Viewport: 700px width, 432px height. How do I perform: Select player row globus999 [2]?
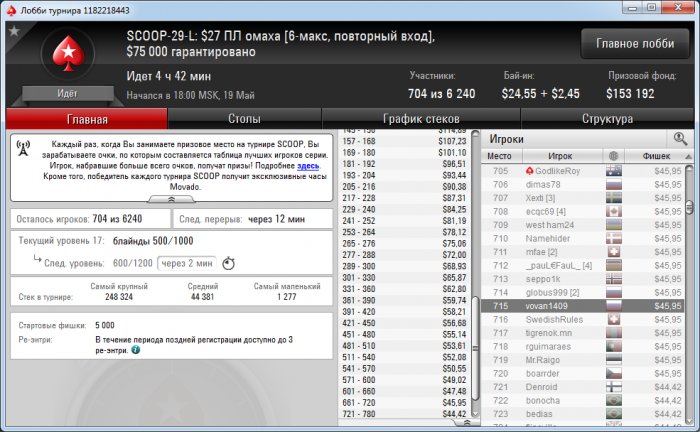tap(583, 292)
